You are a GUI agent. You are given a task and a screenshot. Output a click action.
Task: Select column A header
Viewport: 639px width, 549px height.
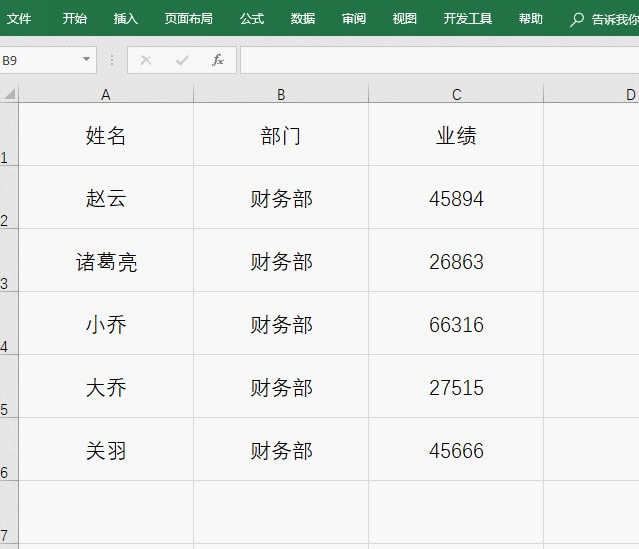106,95
